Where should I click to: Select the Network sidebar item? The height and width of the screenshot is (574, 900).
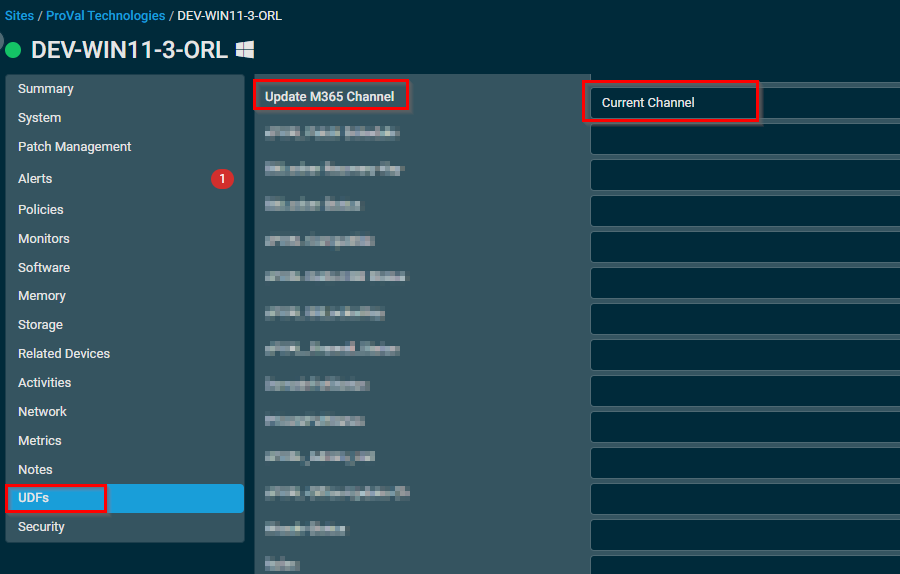pos(42,412)
